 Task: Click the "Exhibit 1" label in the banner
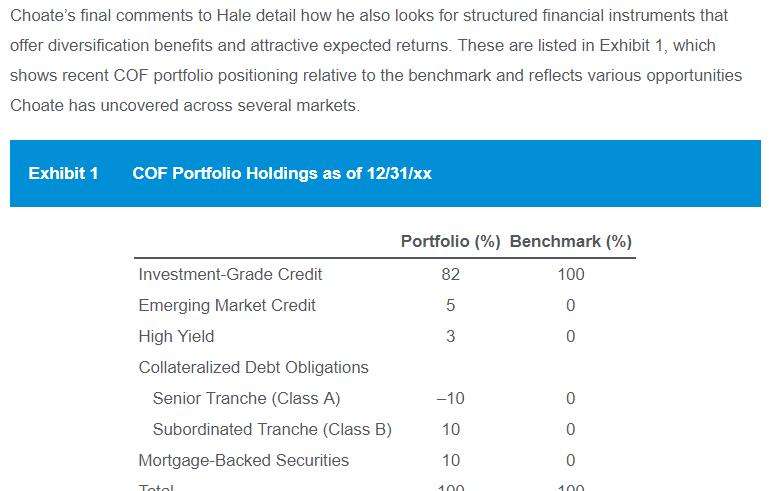tap(63, 174)
